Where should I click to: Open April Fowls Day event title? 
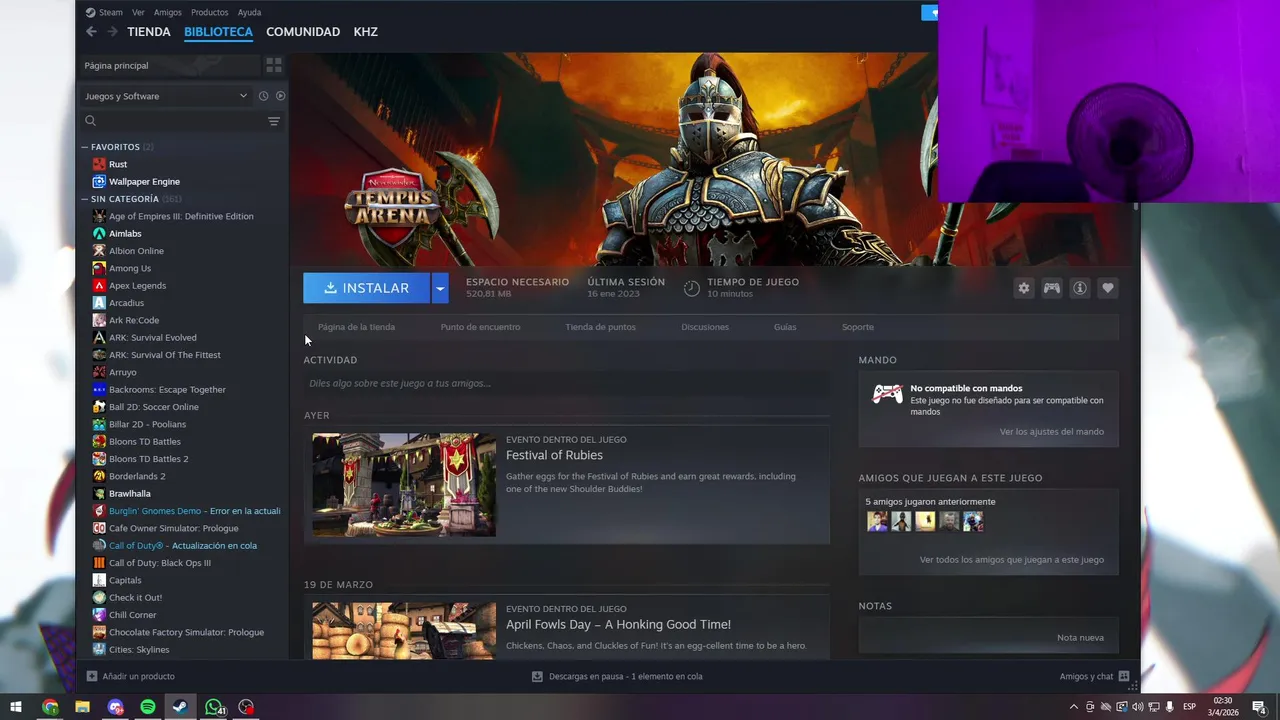(x=618, y=624)
